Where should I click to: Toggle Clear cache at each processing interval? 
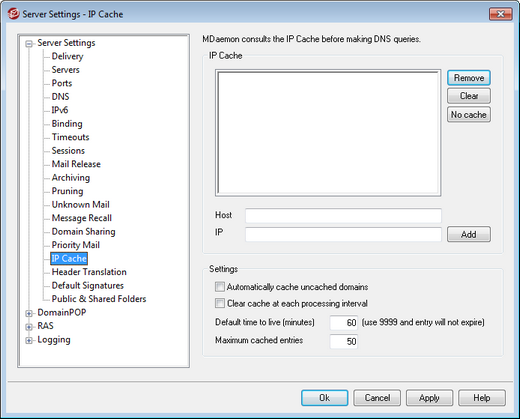[220, 303]
